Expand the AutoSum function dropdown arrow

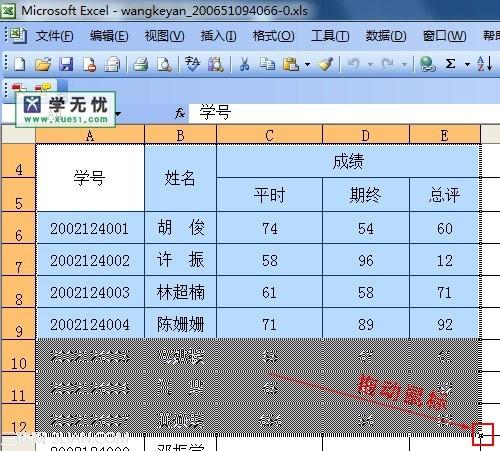pyautogui.click(x=467, y=64)
